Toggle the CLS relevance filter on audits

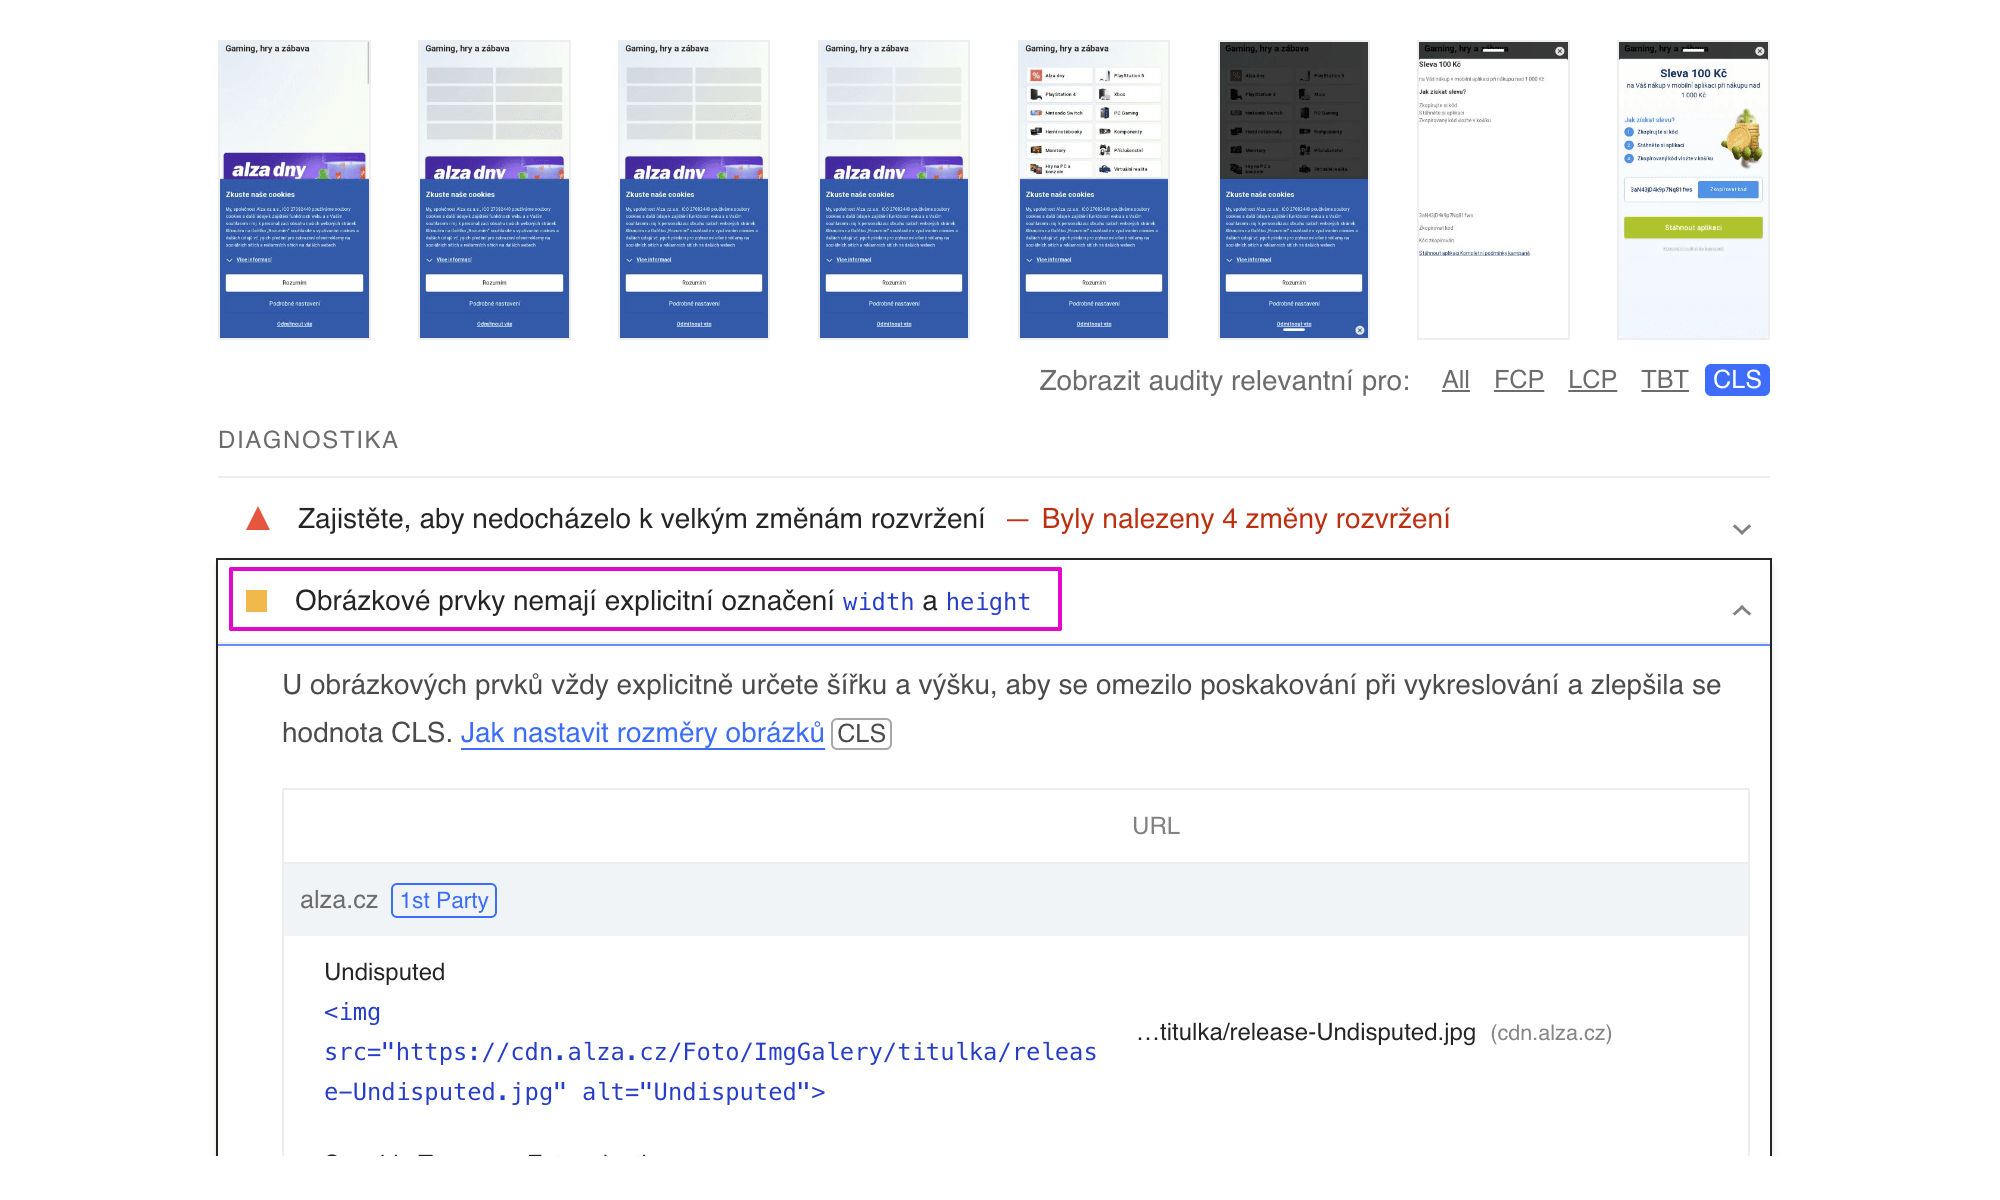tap(1737, 380)
